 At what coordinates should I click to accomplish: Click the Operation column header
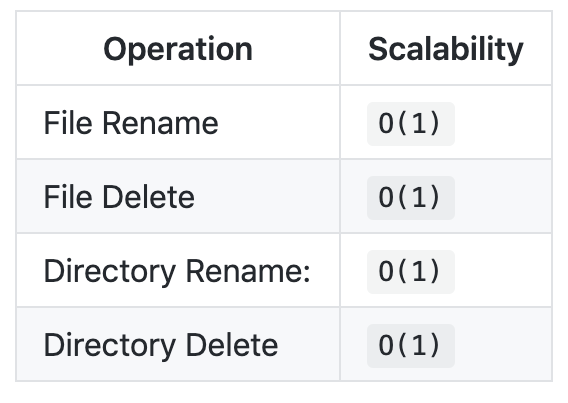tap(178, 48)
